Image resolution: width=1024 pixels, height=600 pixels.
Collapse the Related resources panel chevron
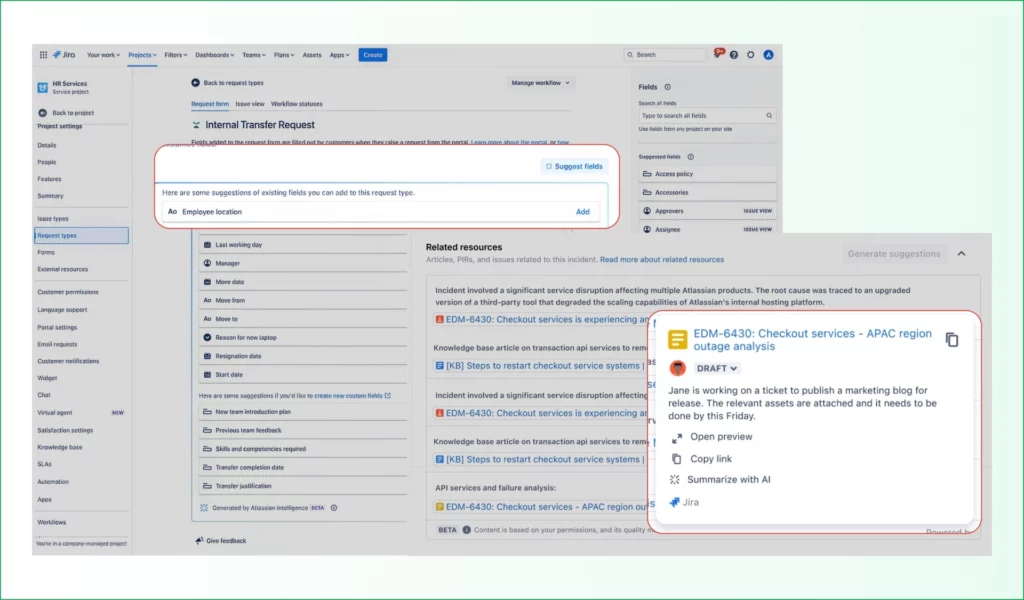click(x=961, y=254)
